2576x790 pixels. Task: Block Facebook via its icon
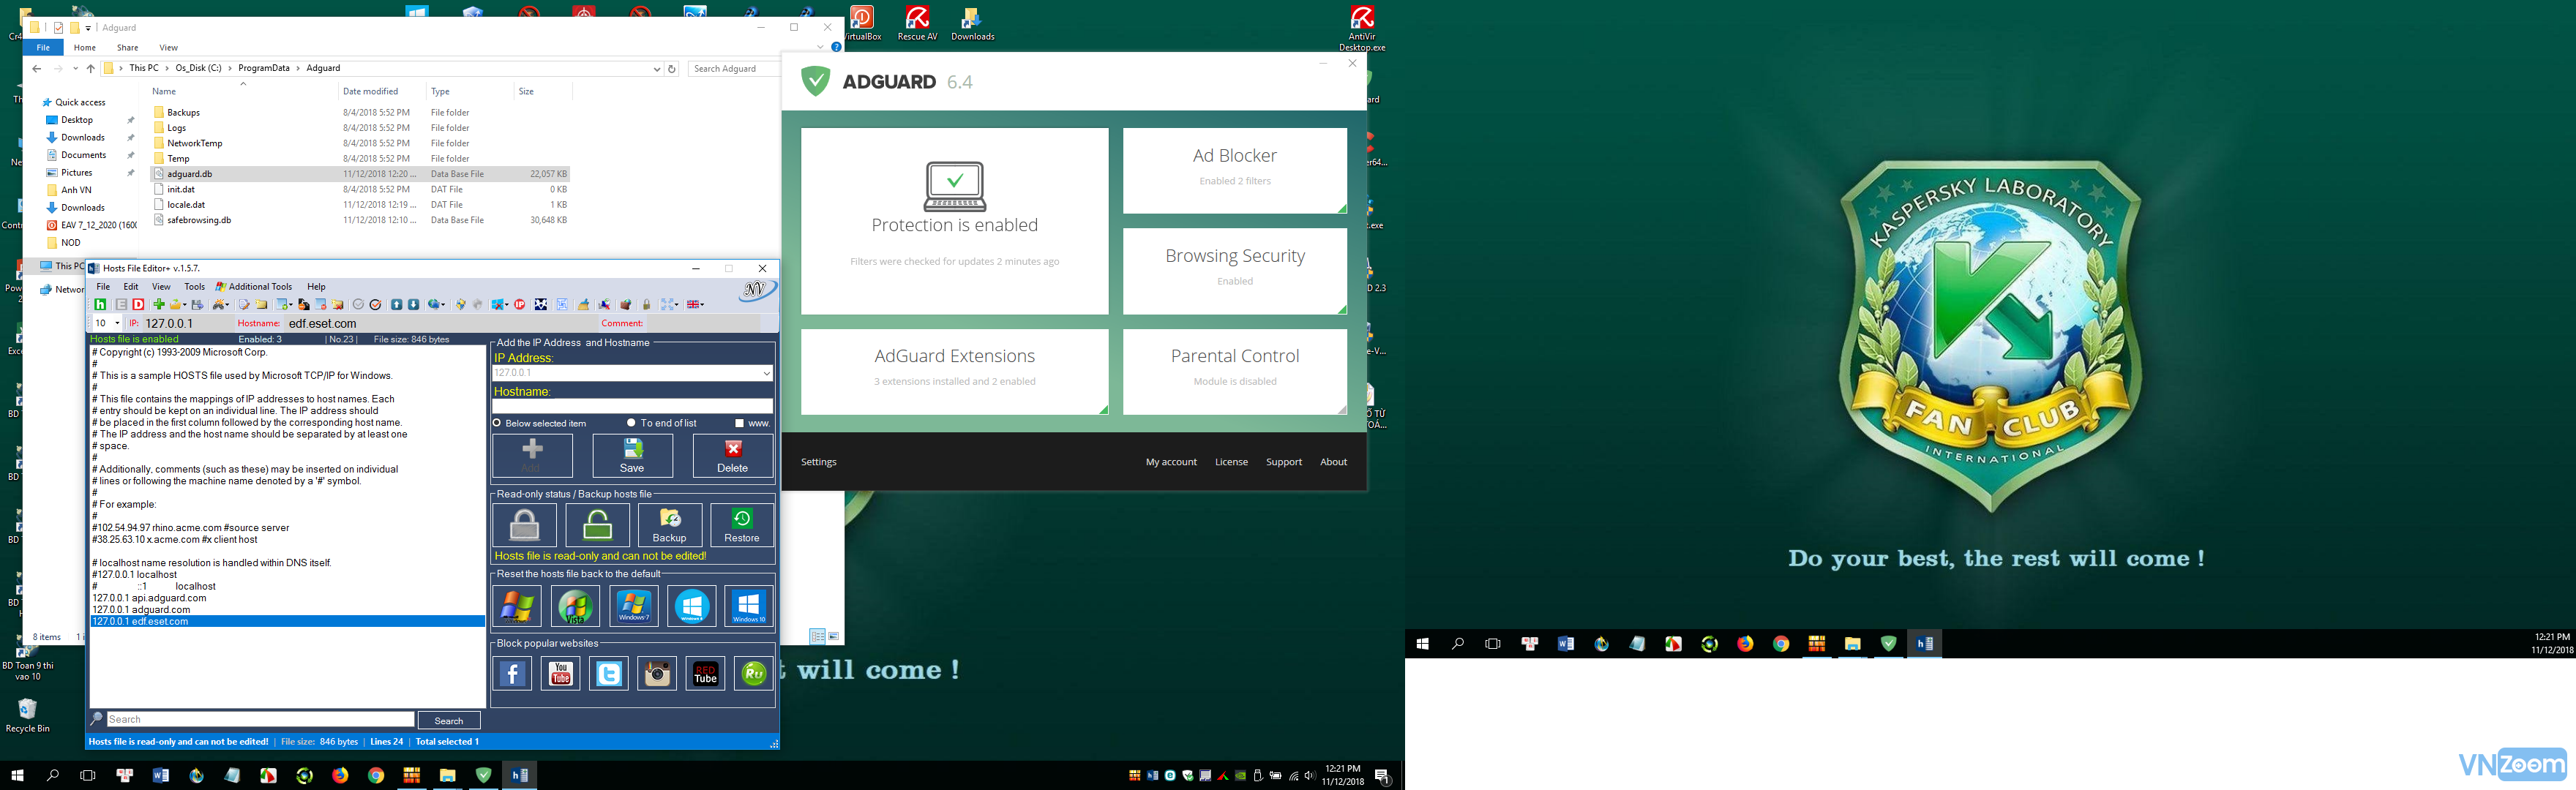coord(512,674)
